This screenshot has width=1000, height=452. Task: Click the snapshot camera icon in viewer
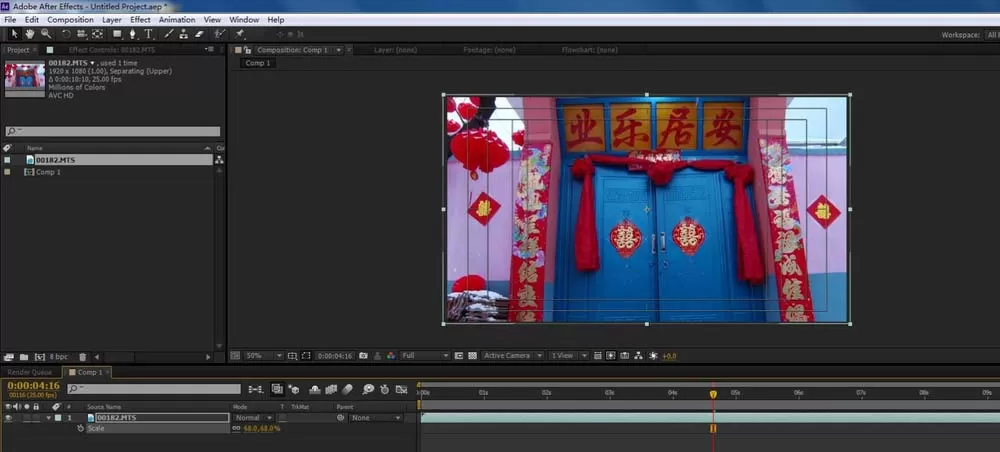[x=364, y=356]
